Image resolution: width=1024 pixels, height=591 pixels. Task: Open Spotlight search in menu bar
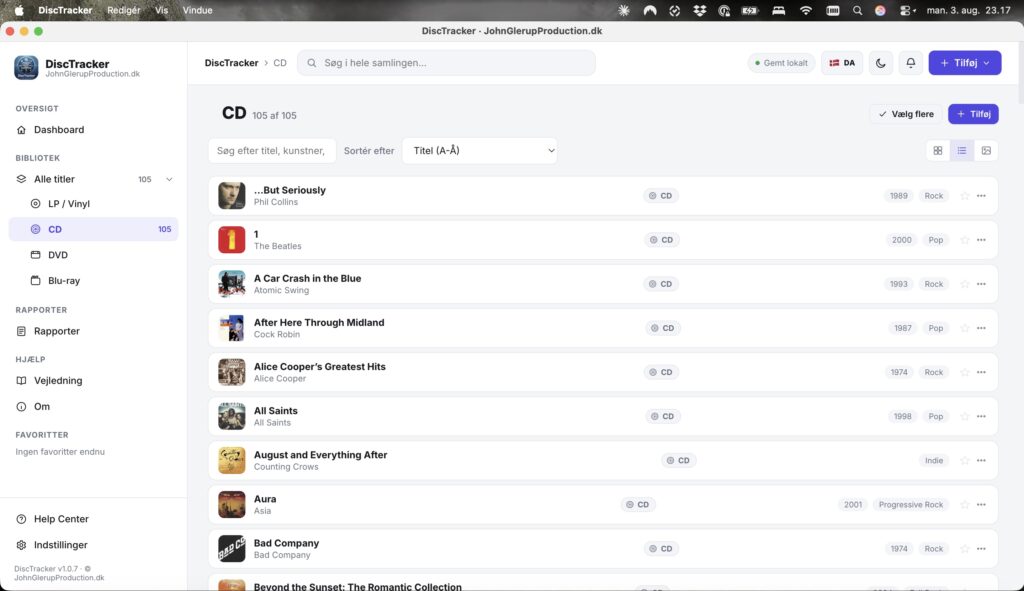point(857,10)
